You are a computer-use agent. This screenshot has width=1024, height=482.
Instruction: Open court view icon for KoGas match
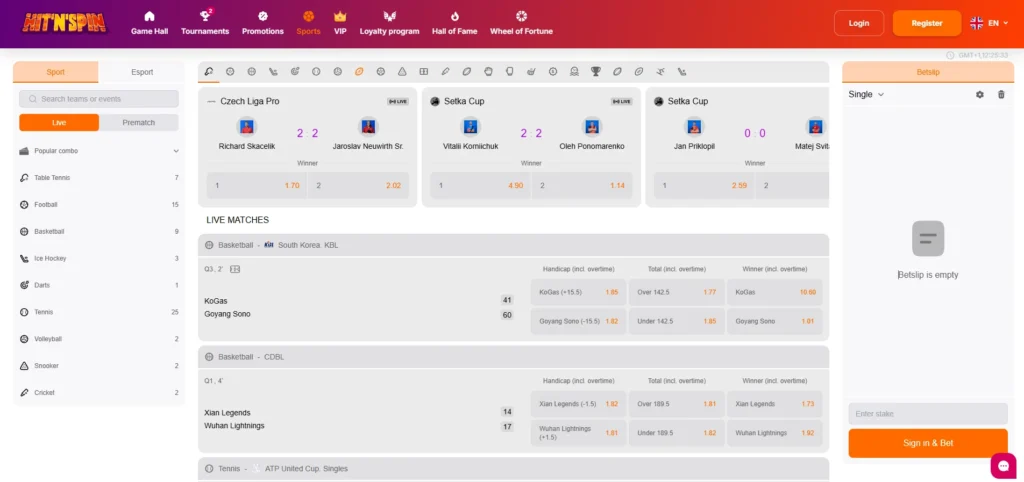[x=235, y=268]
